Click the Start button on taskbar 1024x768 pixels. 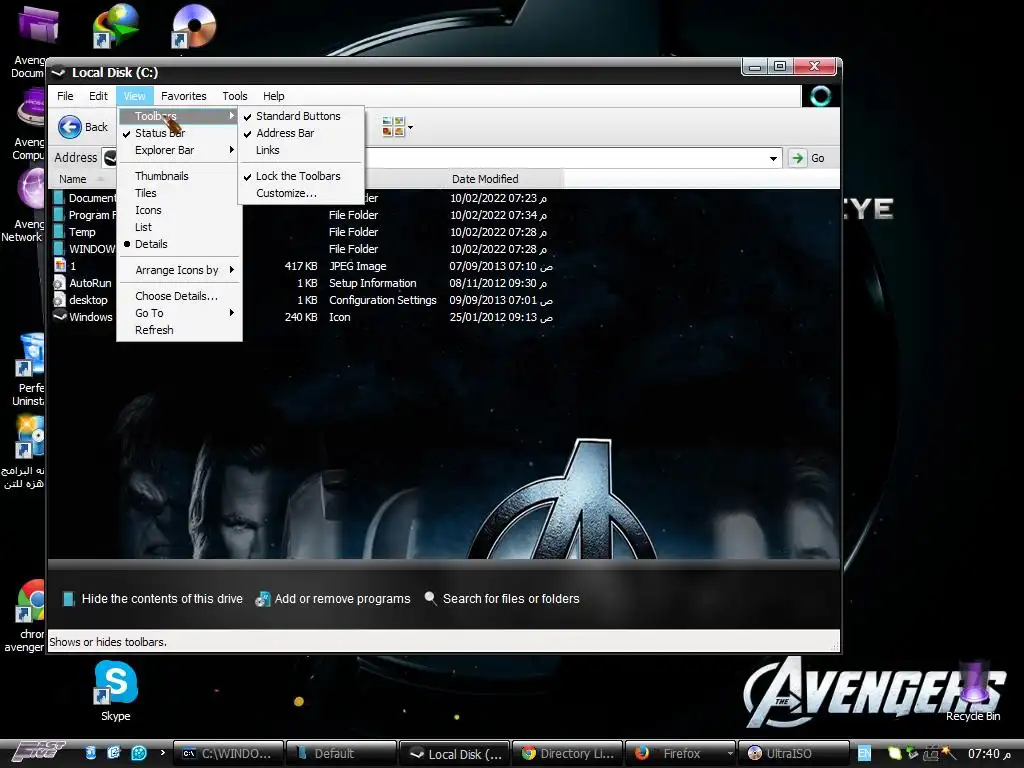click(39, 753)
